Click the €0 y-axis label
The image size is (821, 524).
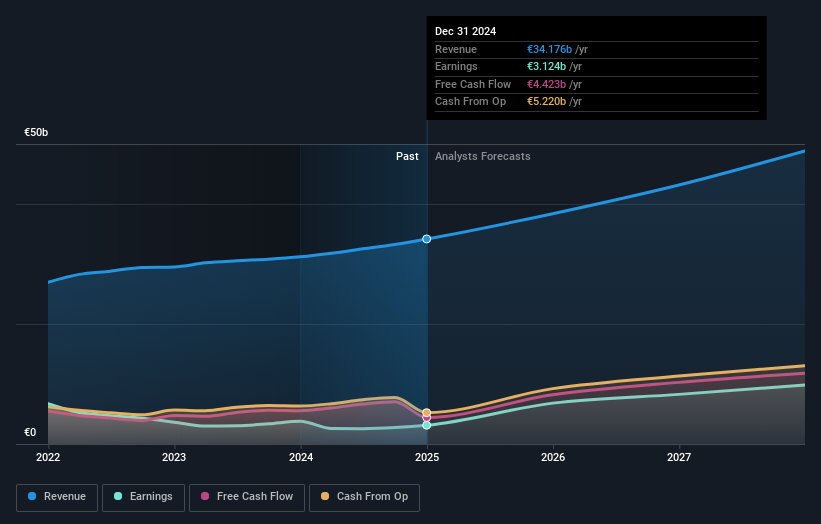(x=30, y=433)
